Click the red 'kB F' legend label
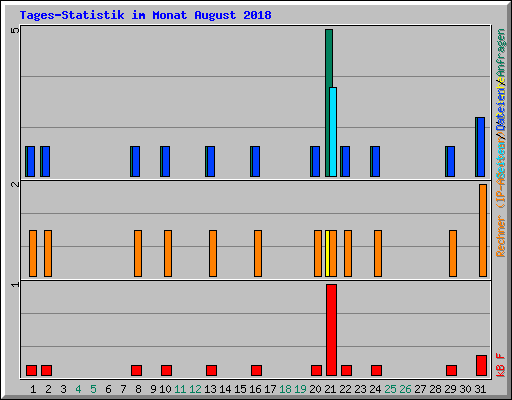This screenshot has width=512, height=400. pos(501,365)
